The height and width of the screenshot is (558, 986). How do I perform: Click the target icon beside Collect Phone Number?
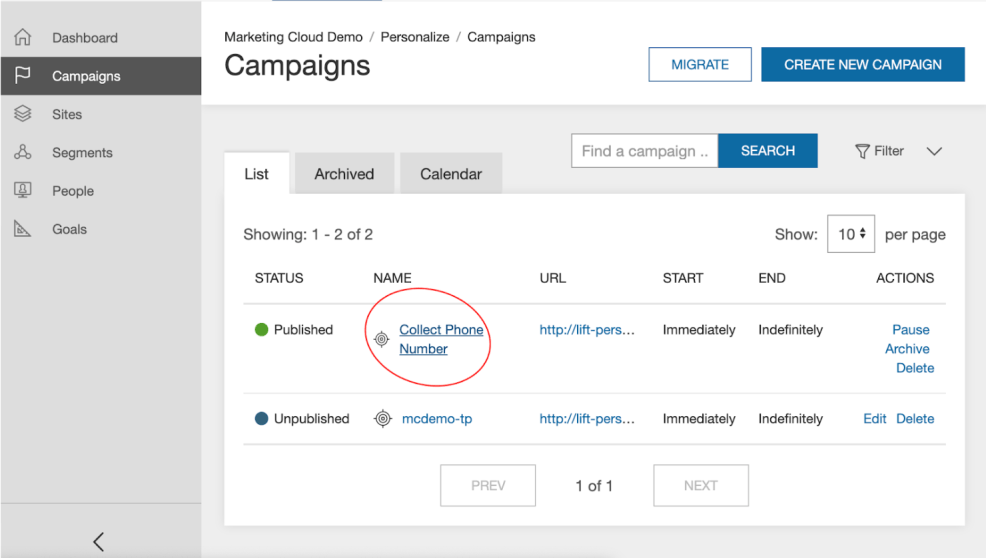381,339
